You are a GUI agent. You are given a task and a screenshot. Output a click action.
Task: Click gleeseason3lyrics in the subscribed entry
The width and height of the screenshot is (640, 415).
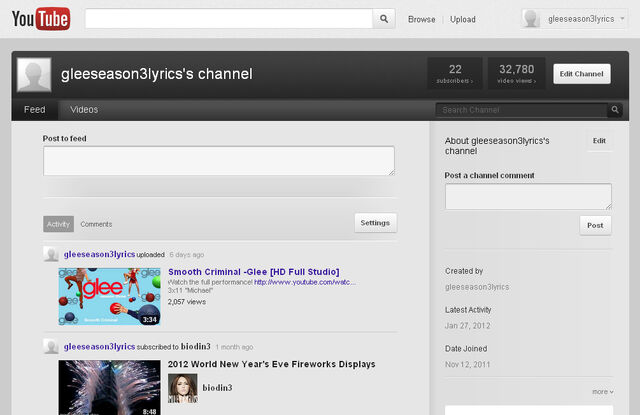(99, 346)
